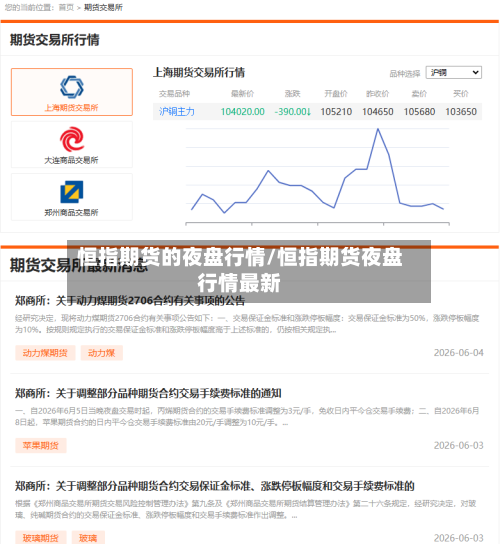The width and height of the screenshot is (500, 544).
Task: Click the summary text starting 根据《郑州商品交易所
Action: pyautogui.click(x=245, y=509)
